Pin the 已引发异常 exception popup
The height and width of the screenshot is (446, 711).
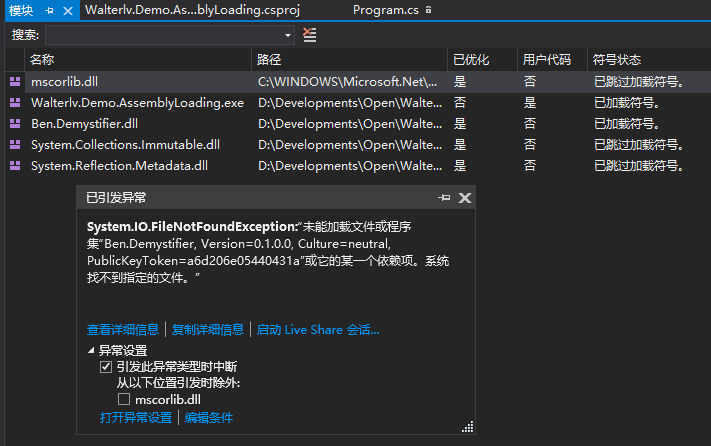pos(444,198)
